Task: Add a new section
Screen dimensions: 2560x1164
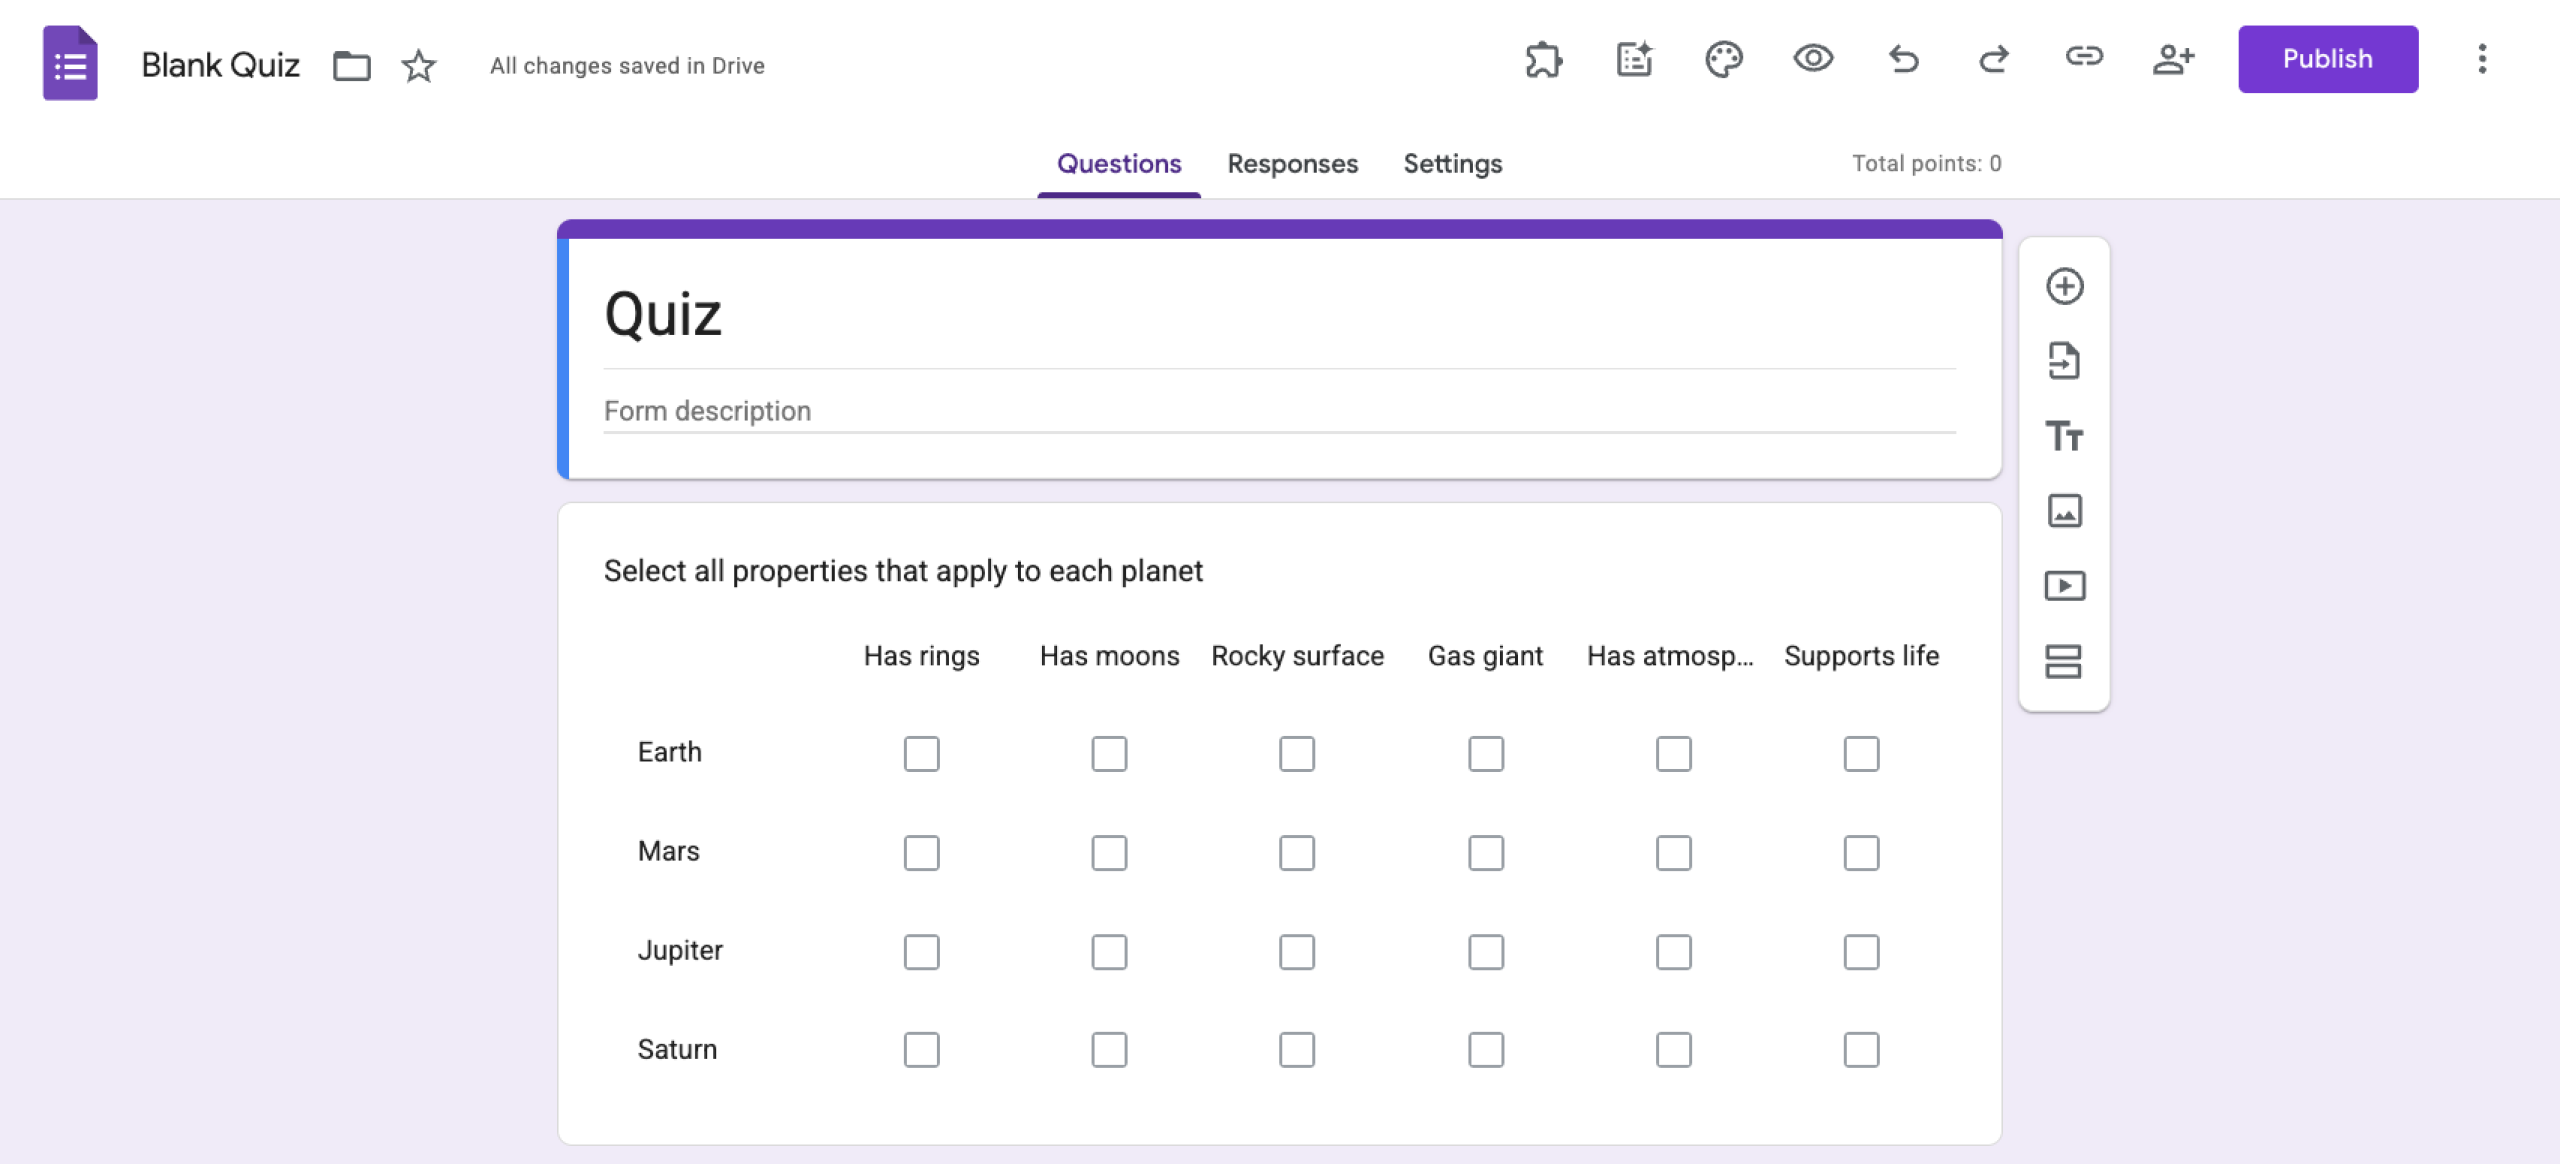Action: click(x=2064, y=660)
